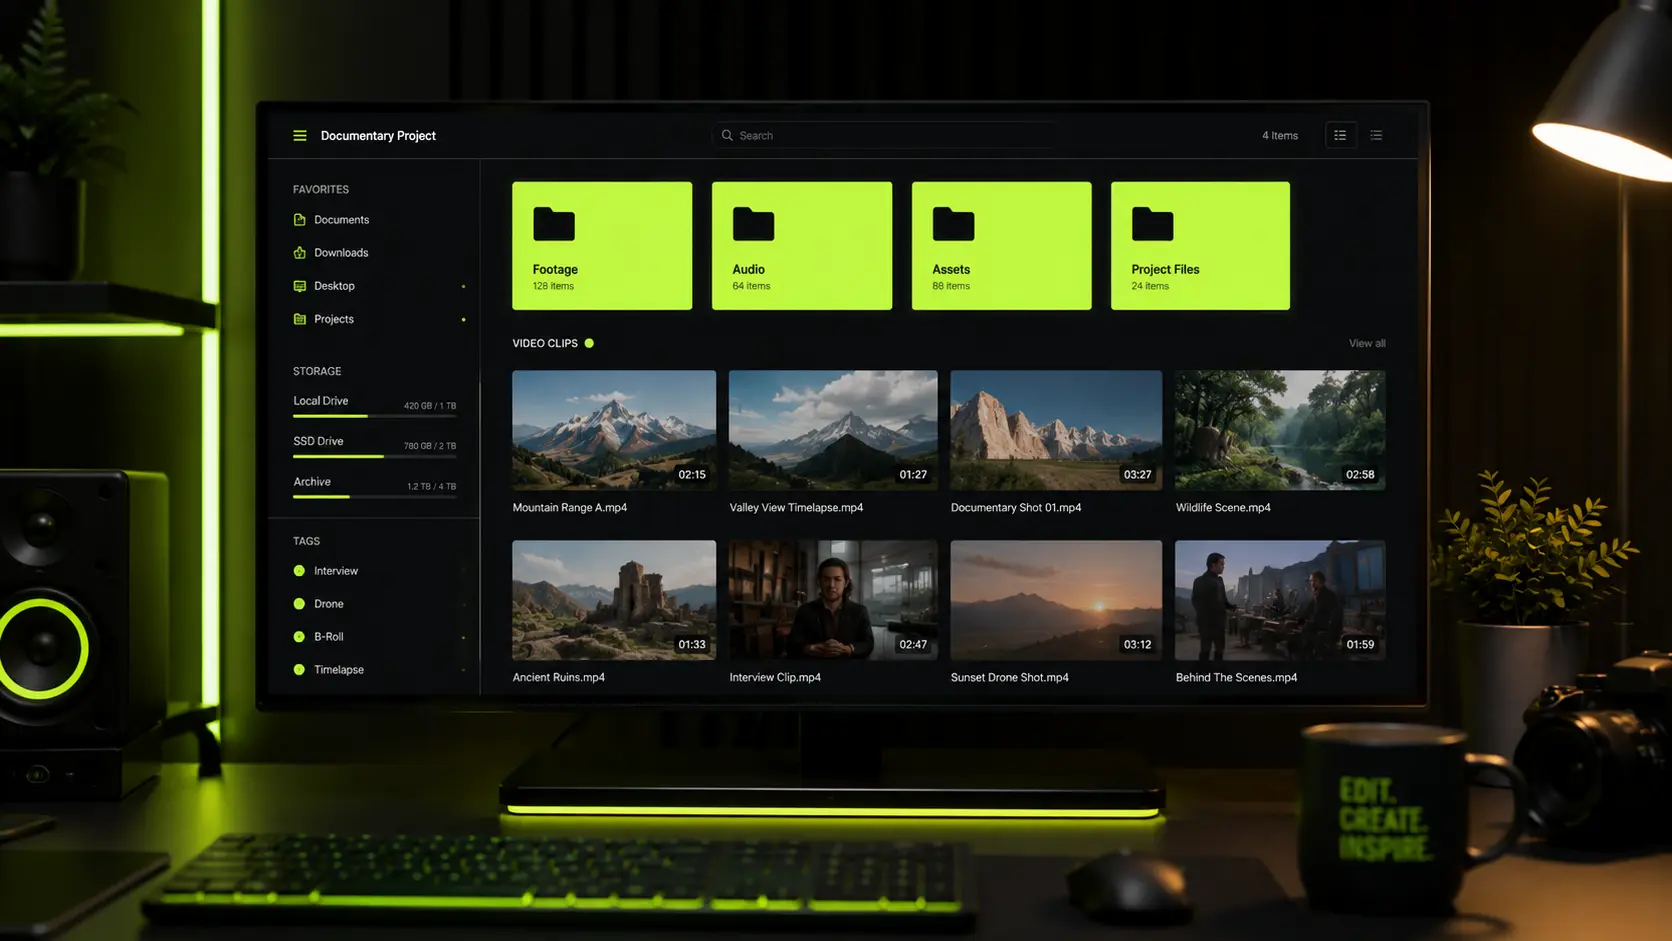Toggle the Interview tag dot
This screenshot has width=1672, height=941.
click(299, 570)
